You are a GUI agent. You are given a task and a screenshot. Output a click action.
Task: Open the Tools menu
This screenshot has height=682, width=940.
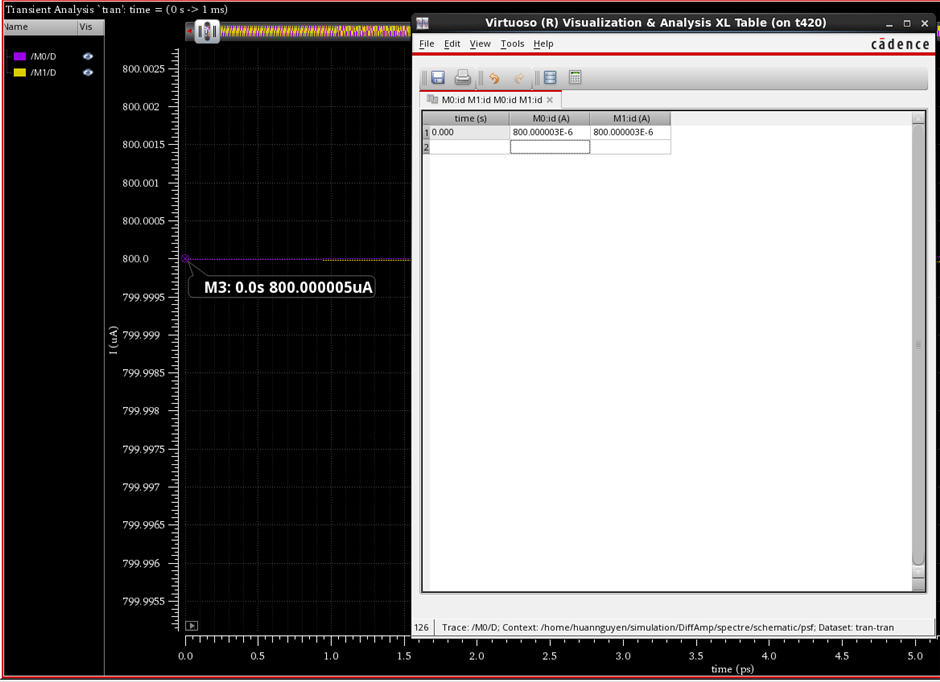click(x=512, y=44)
